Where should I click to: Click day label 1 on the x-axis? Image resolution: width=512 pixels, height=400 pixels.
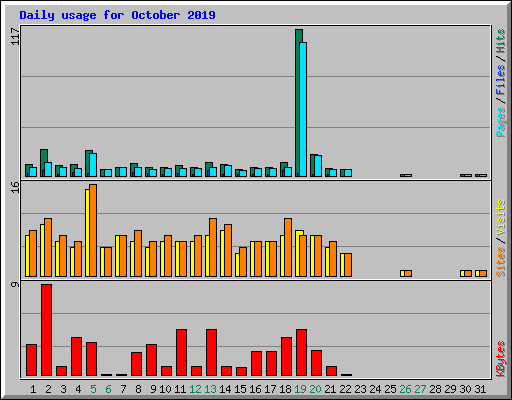point(33,389)
